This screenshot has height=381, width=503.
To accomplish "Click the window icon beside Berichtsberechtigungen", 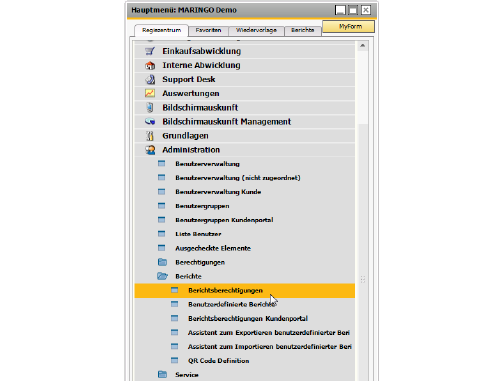I will (175, 290).
